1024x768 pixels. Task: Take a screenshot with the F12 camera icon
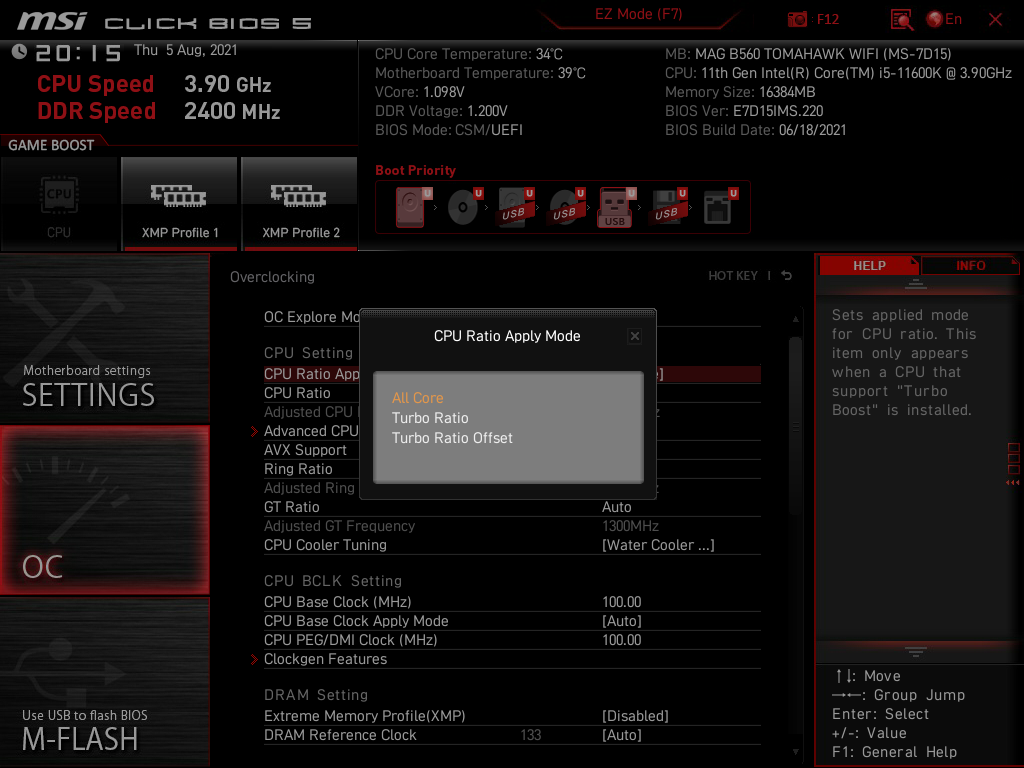(x=797, y=20)
